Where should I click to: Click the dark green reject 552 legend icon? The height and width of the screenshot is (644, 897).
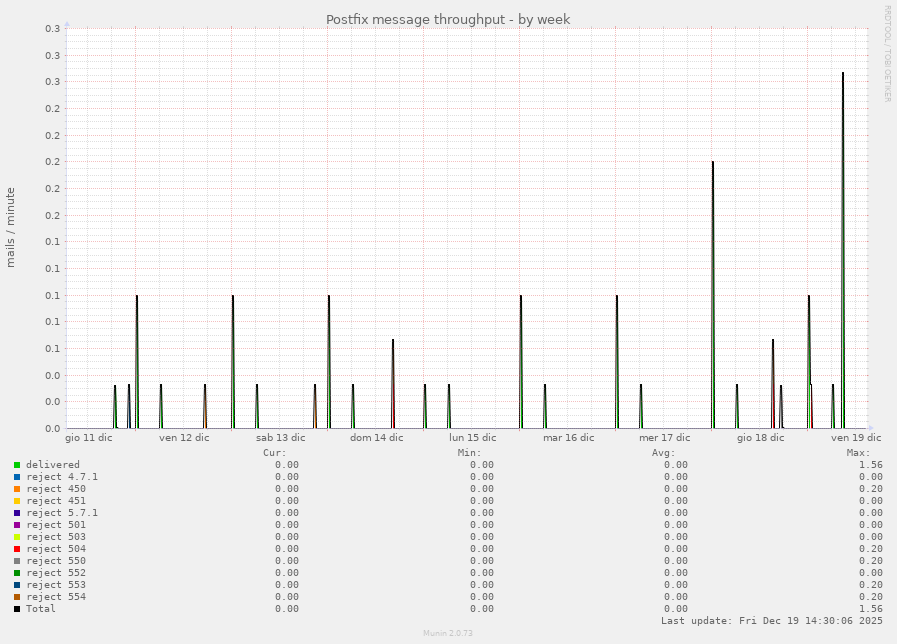pyautogui.click(x=16, y=572)
